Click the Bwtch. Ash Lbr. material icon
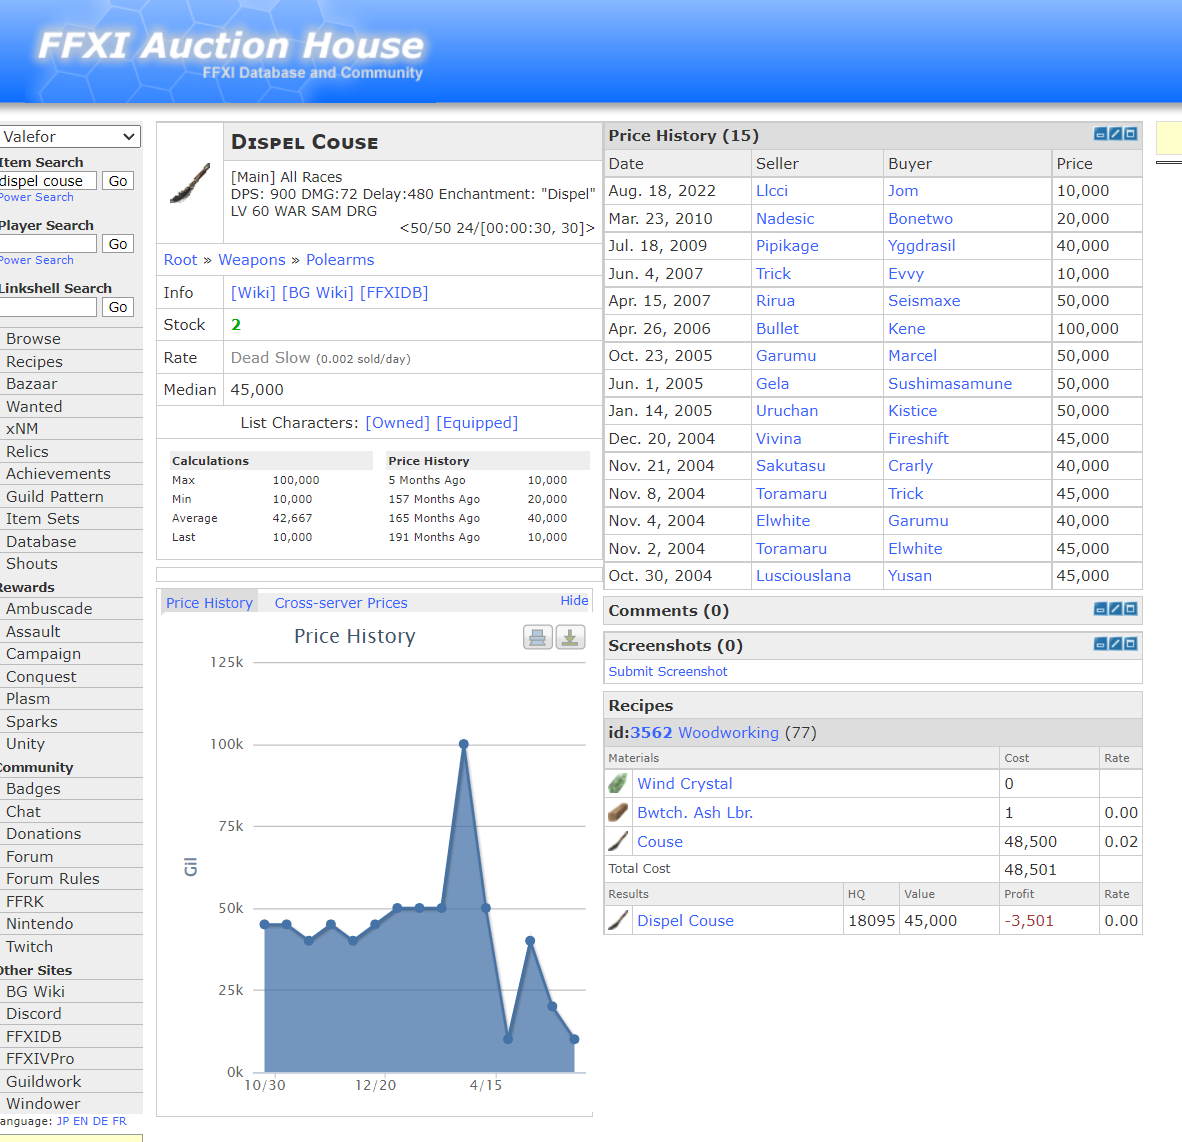The height and width of the screenshot is (1142, 1182). pyautogui.click(x=617, y=812)
